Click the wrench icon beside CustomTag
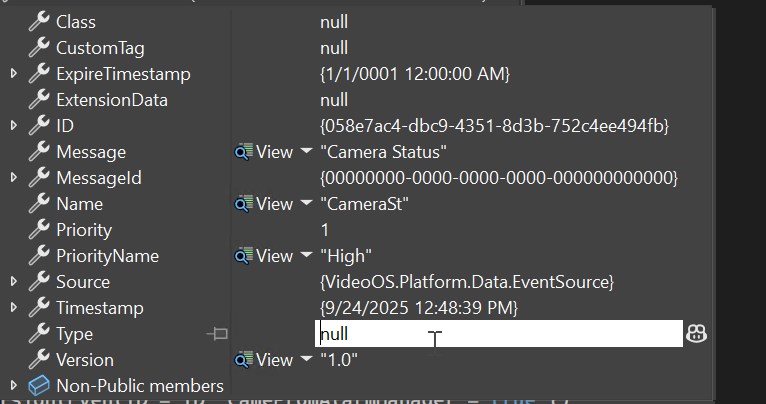Viewport: 766px width, 404px height. (x=40, y=47)
